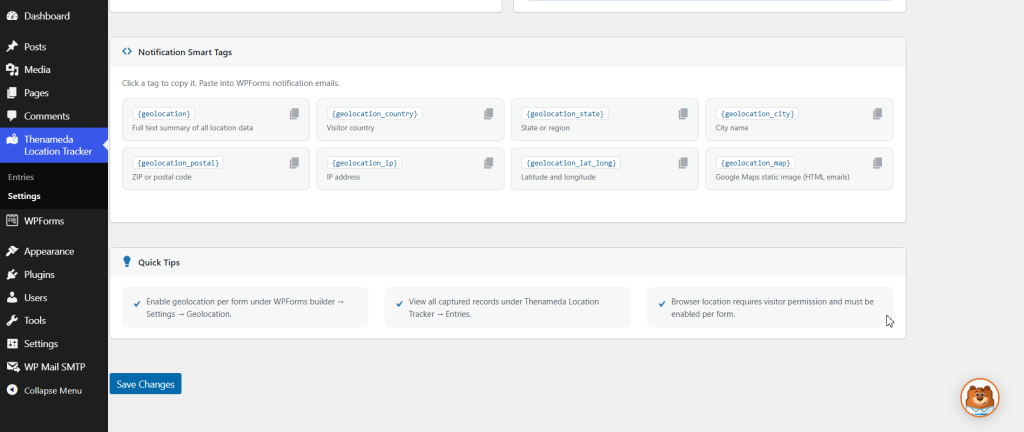The width and height of the screenshot is (1024, 432).
Task: Click the Quick Tips lightbulb icon
Action: click(127, 262)
